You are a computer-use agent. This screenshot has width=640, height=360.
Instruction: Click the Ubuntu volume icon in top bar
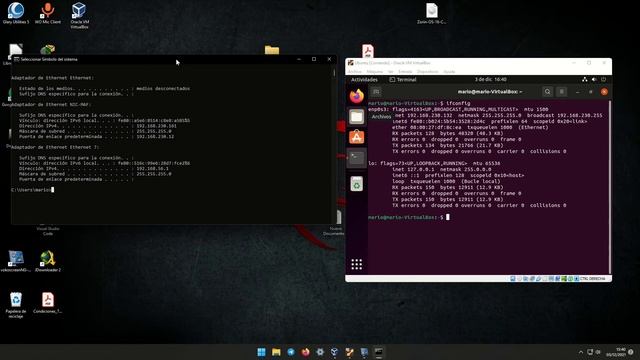coord(594,80)
